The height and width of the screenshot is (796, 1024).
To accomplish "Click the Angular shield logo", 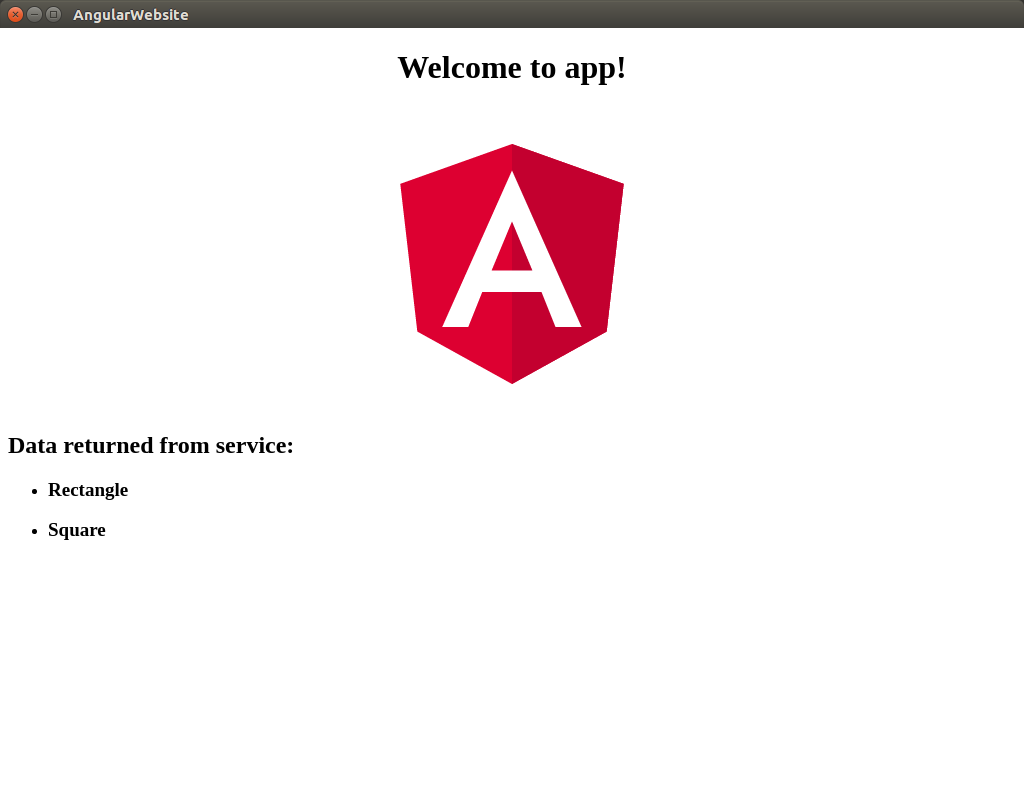I will (x=512, y=263).
